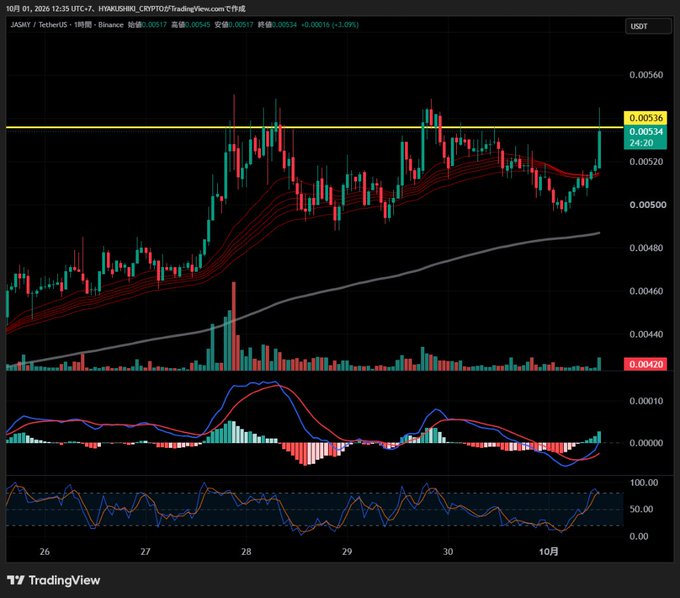The width and height of the screenshot is (680, 598).
Task: Click the 0.00480 price axis label
Action: tap(646, 248)
